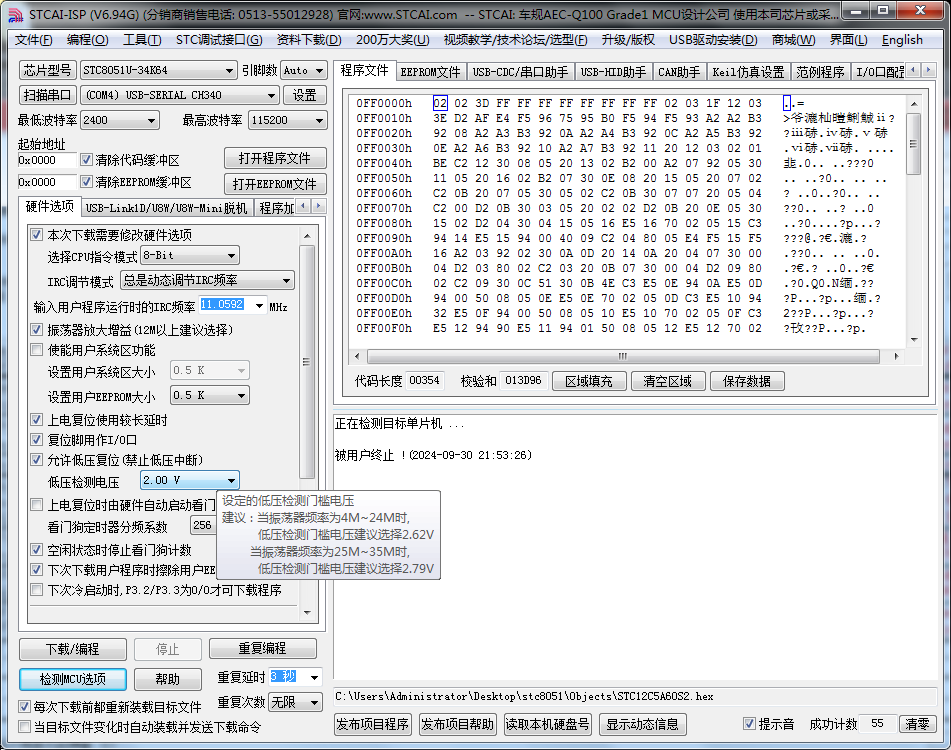Image resolution: width=951 pixels, height=750 pixels.
Task: Click hardware options list scroll down arrow
Action: point(307,612)
